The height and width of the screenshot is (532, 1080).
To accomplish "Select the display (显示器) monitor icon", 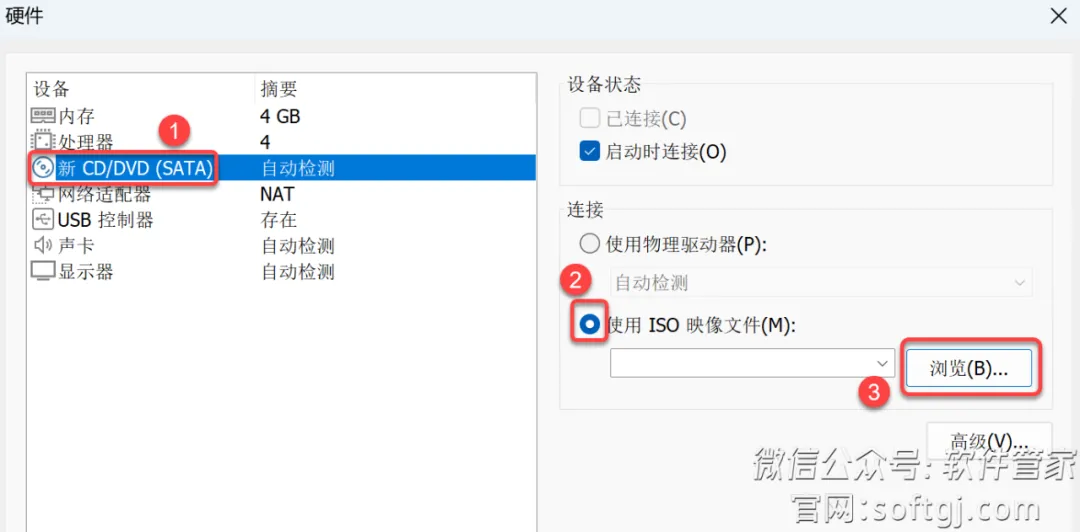I will coord(43,272).
